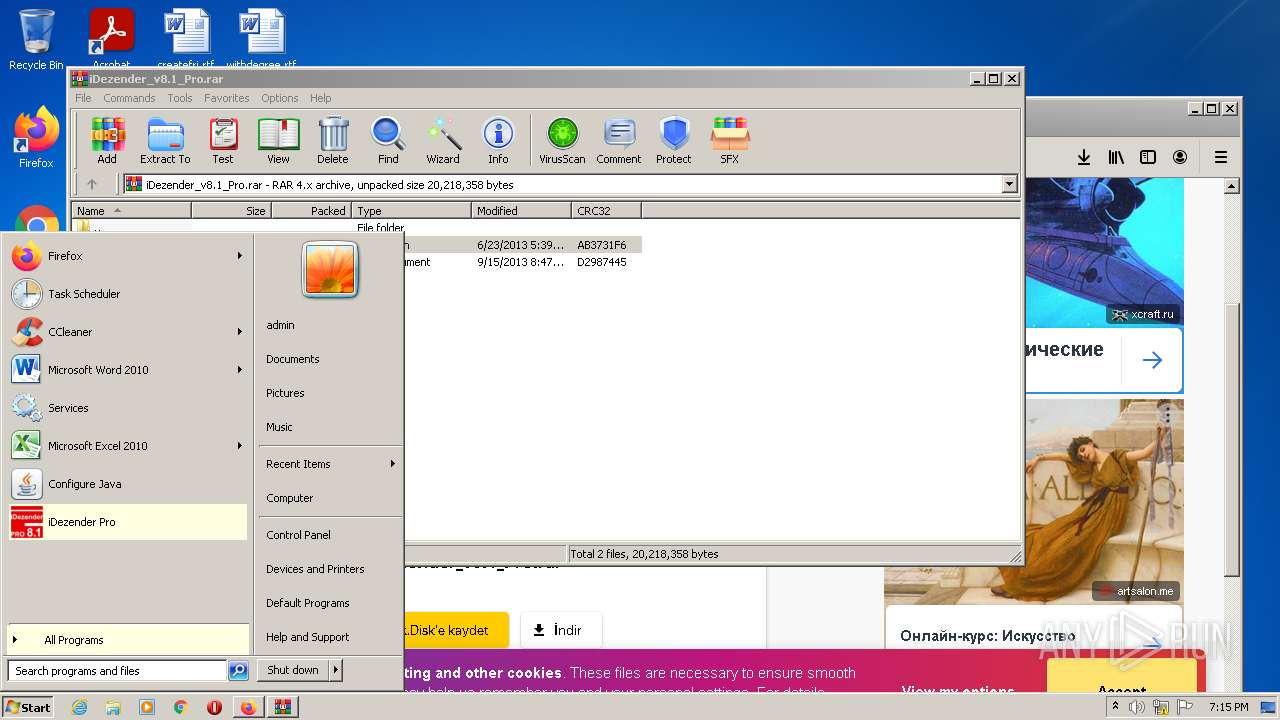Open Task Scheduler from Start menu
Screen dimensions: 1280x720
[x=128, y=294]
